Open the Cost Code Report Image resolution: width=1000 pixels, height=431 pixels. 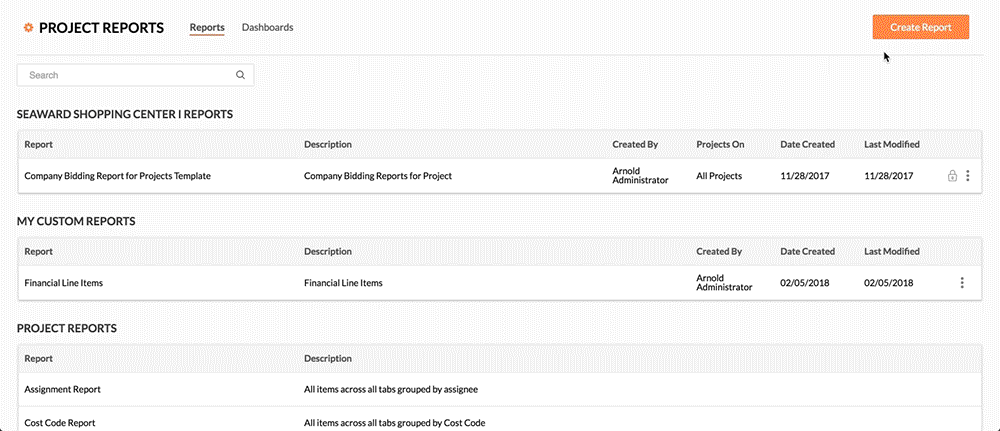[60, 423]
